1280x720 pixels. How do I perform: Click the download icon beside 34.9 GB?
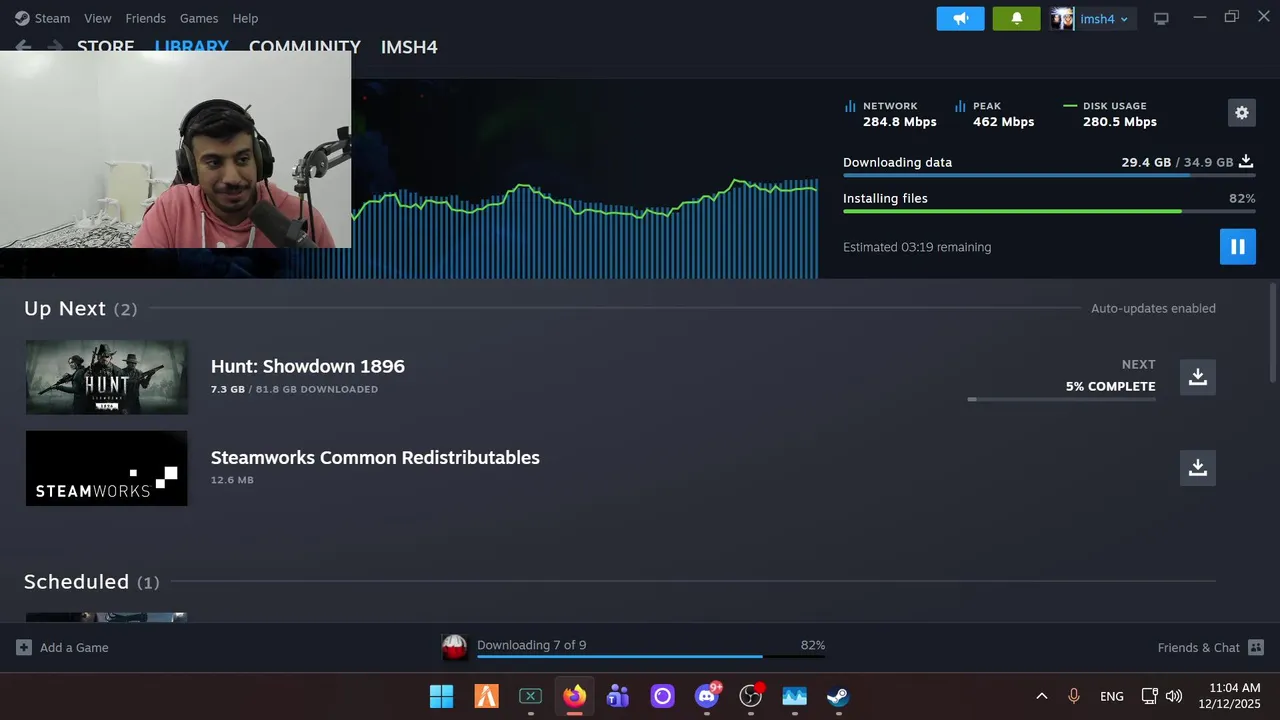(1246, 161)
